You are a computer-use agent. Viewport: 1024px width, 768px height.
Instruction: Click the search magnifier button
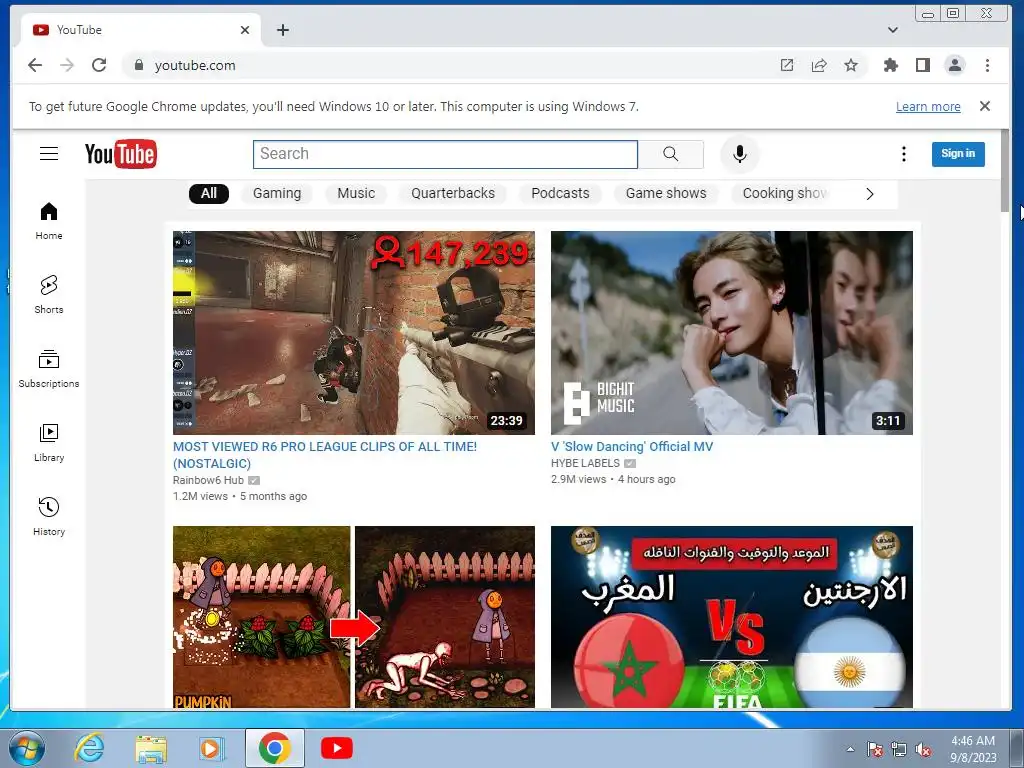tap(671, 154)
